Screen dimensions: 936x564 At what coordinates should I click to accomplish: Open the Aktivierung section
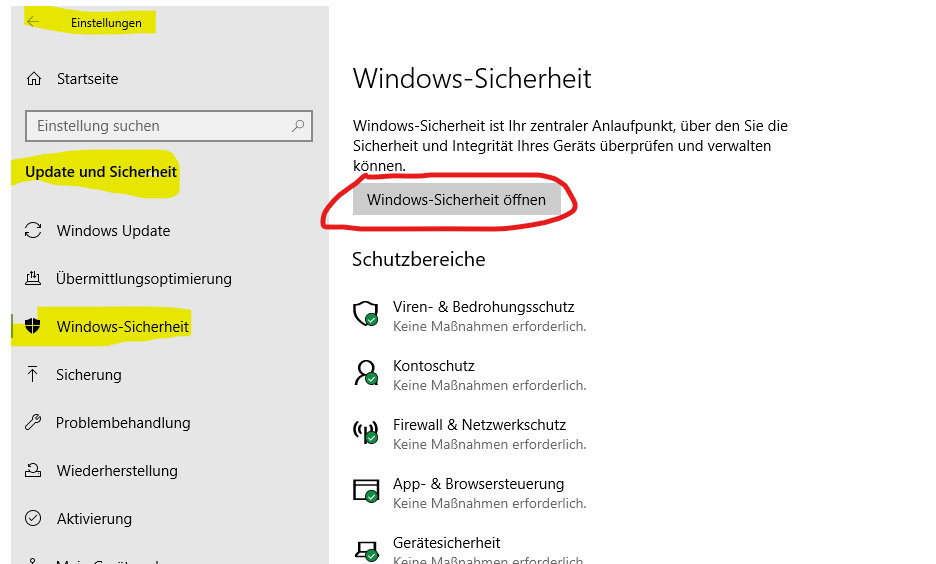(94, 519)
